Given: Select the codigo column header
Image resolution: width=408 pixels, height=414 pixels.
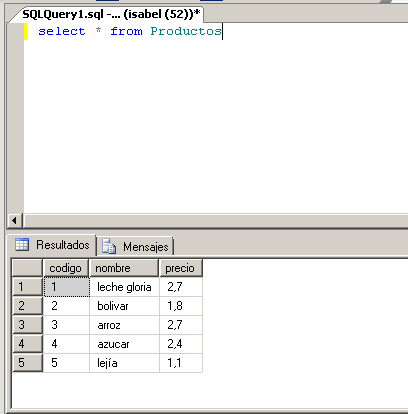Looking at the screenshot, I should point(66,268).
